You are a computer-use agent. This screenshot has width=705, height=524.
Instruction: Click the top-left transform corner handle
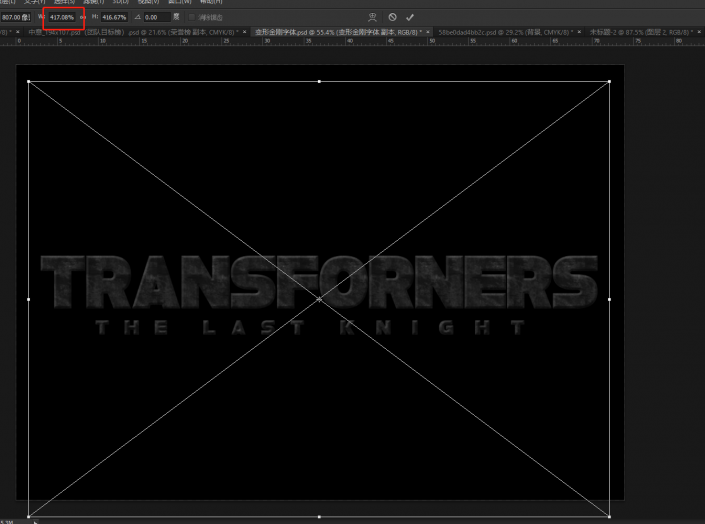click(29, 81)
